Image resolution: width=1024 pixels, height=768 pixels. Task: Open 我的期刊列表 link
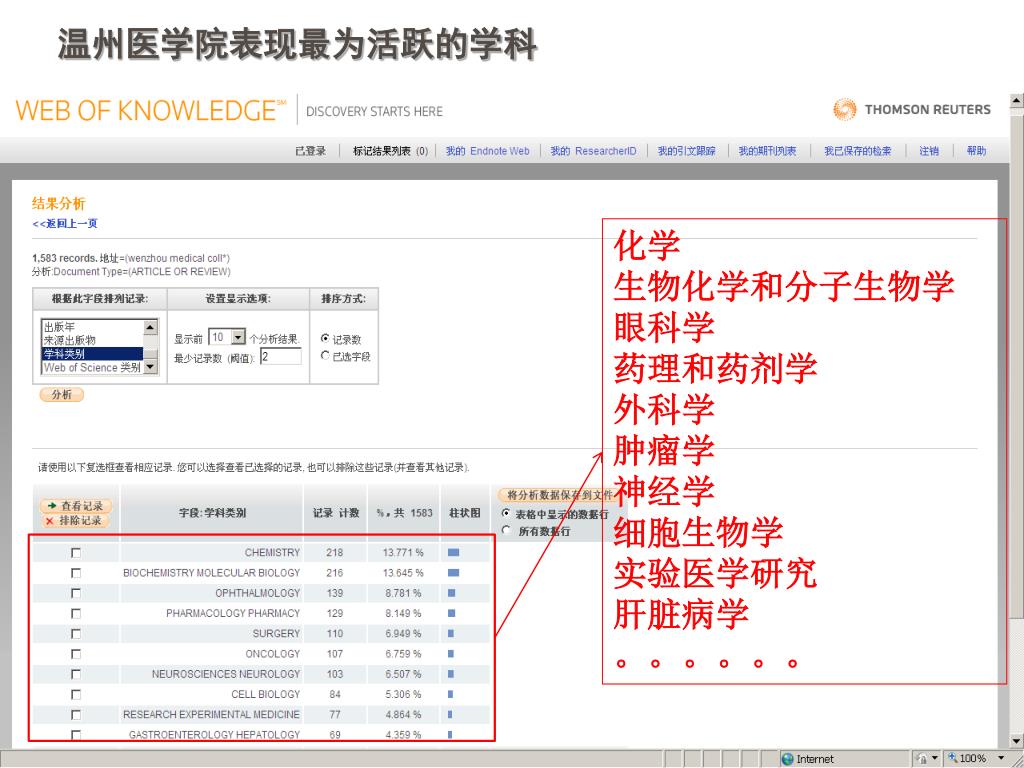click(x=767, y=151)
